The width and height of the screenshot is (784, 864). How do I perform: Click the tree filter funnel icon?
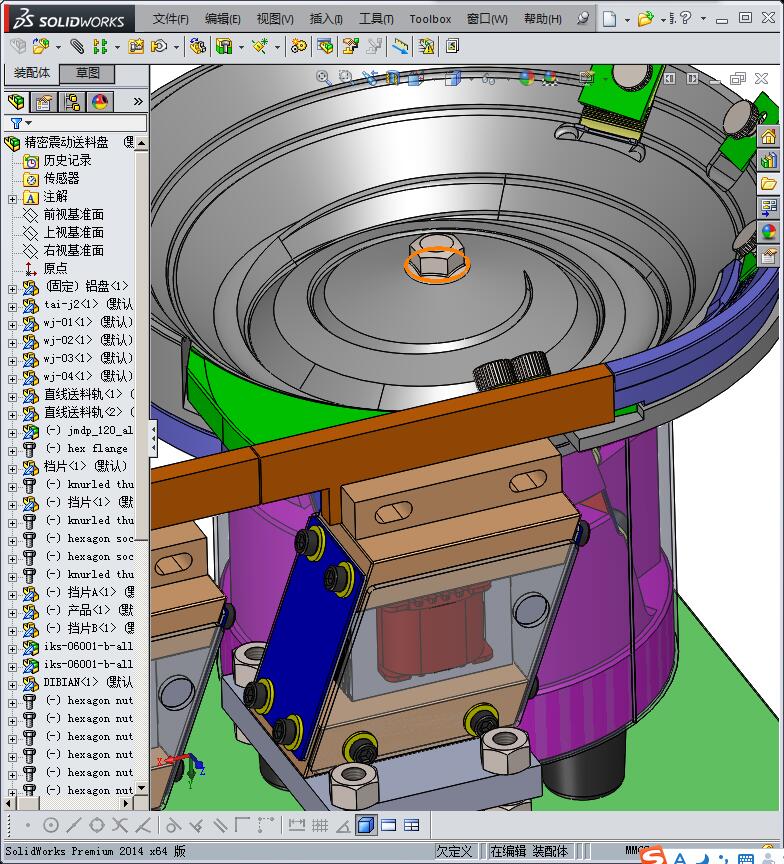[17, 123]
